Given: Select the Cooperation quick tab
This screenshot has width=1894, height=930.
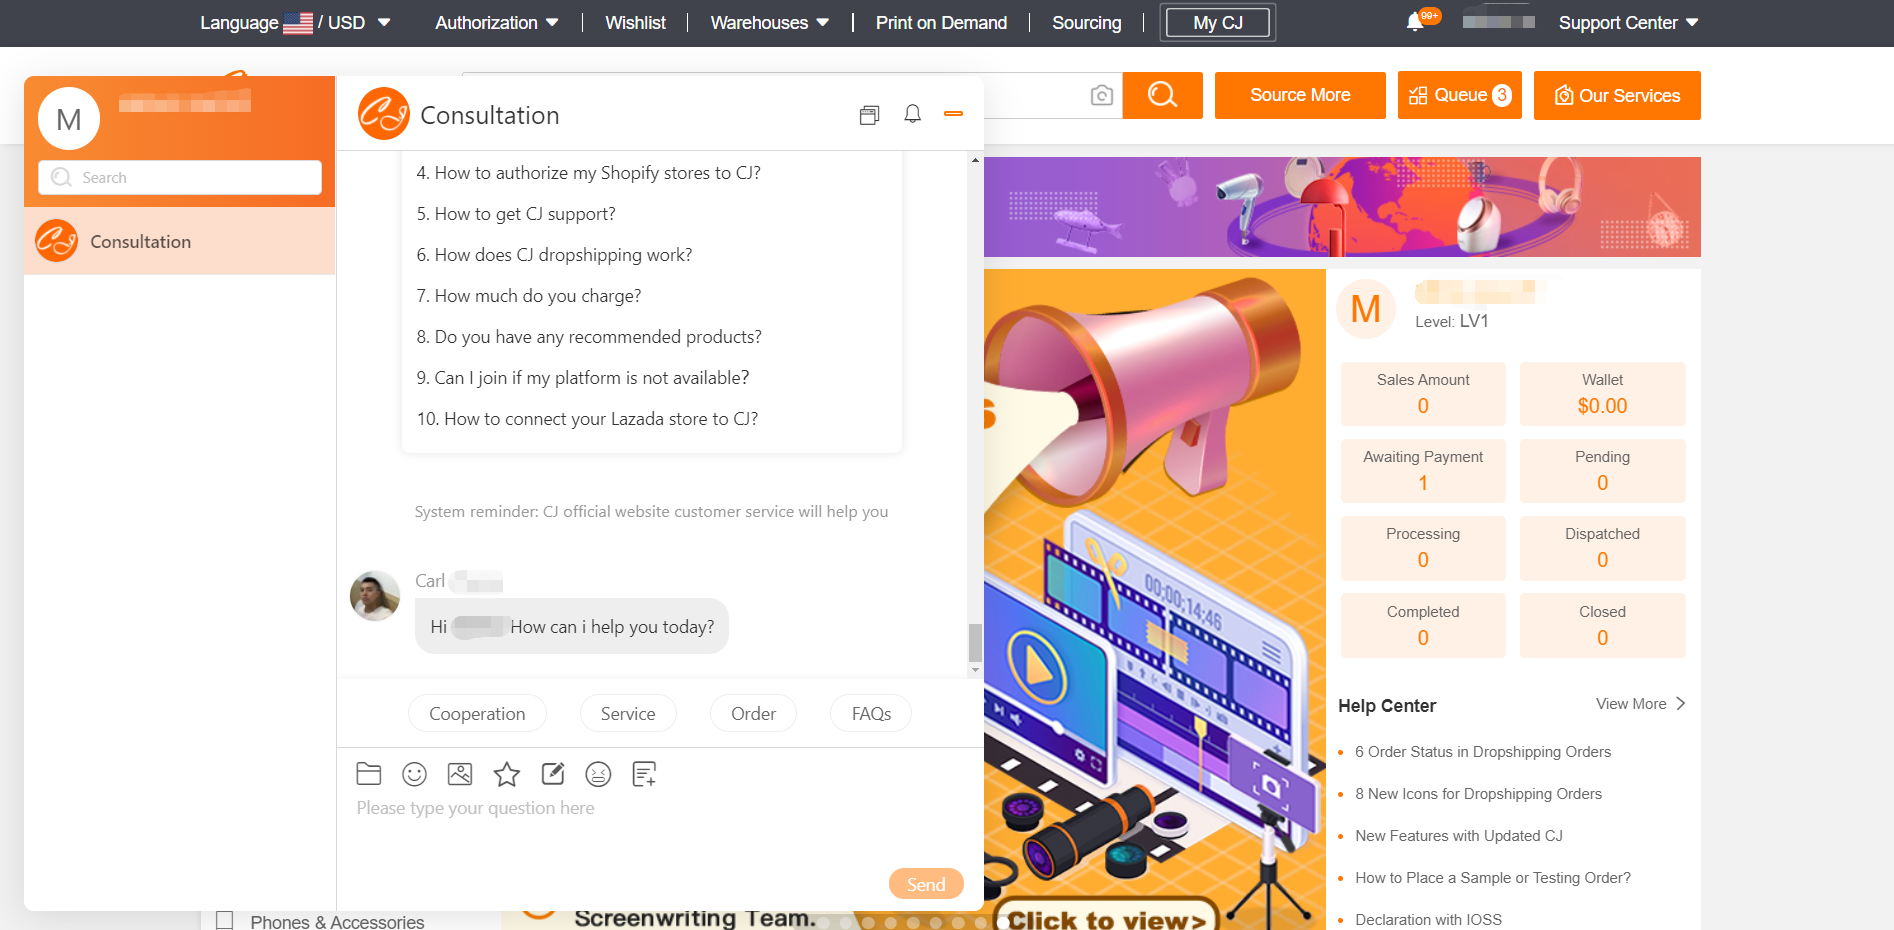Looking at the screenshot, I should click(477, 714).
